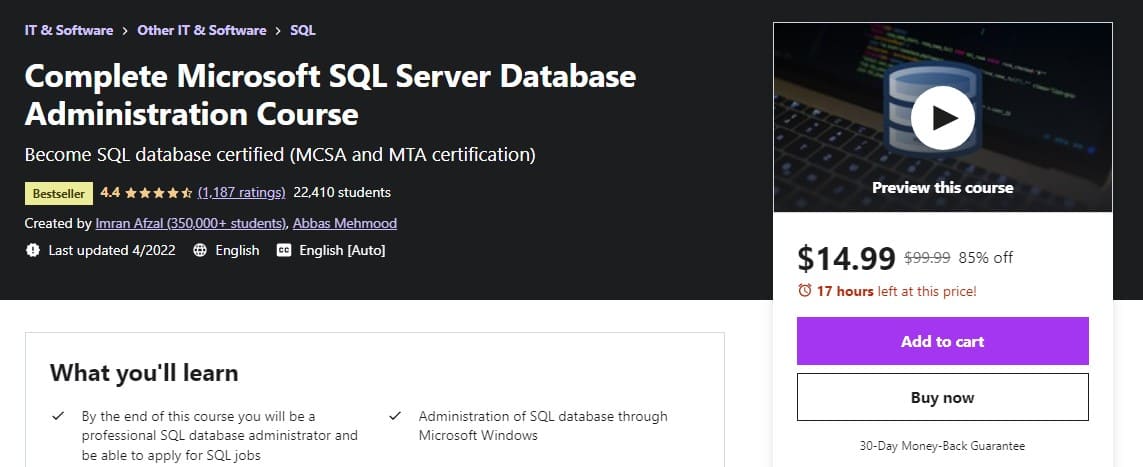
Task: Click the Bestseller badge
Action: [59, 193]
